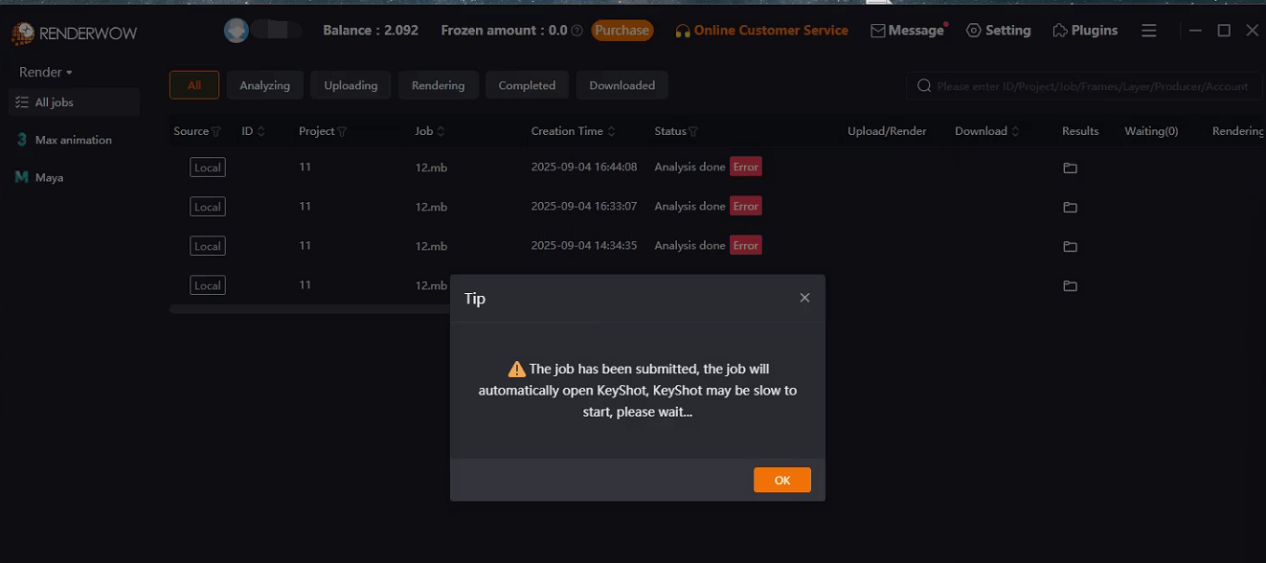This screenshot has width=1266, height=563.
Task: Click Local tag of 16:44:08 job
Action: coord(208,167)
